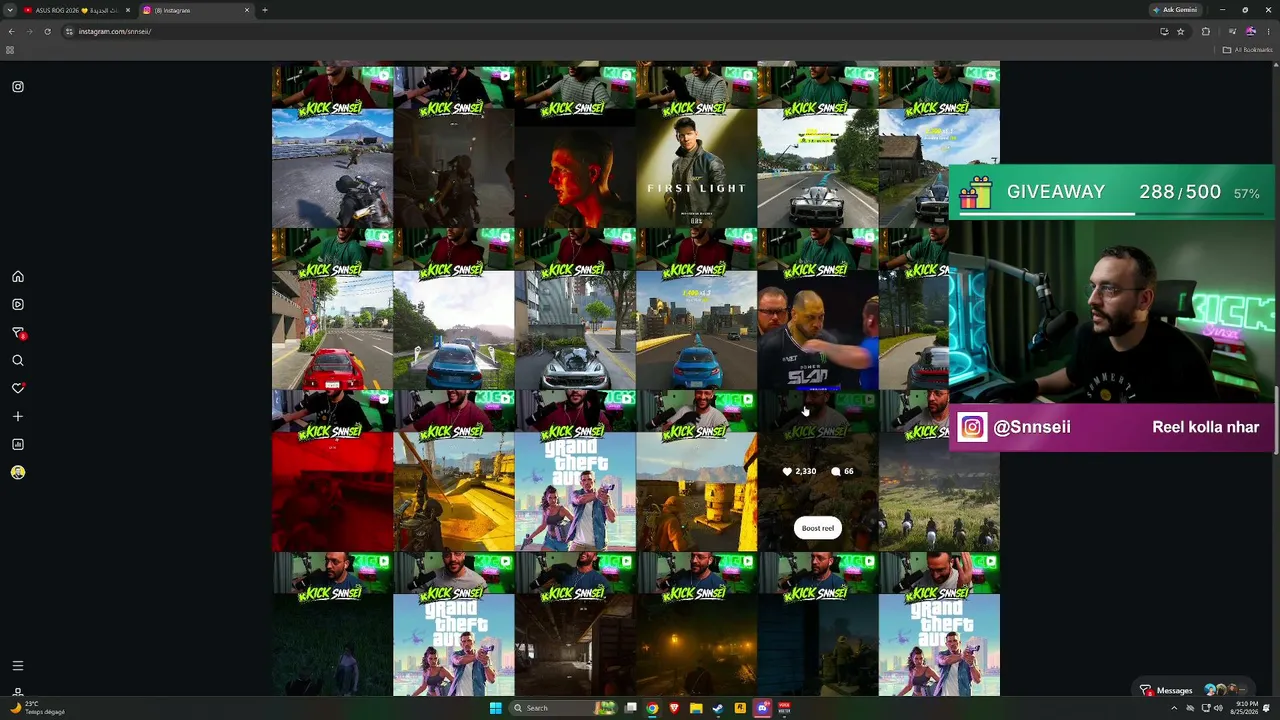The height and width of the screenshot is (720, 1280).
Task: Open Rockstar Games Launcher from taskbar
Action: pos(740,708)
